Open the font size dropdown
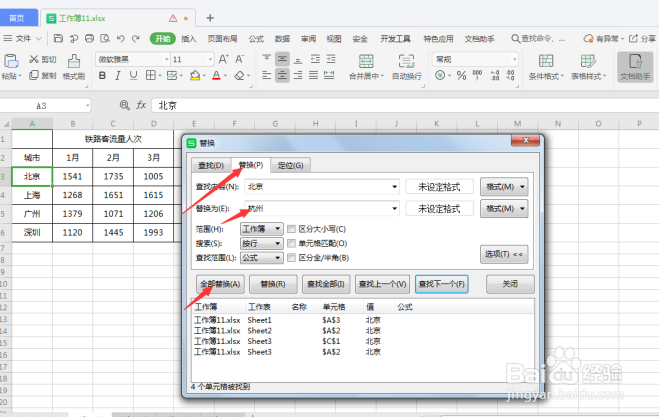This screenshot has width=659, height=417. click(x=210, y=59)
